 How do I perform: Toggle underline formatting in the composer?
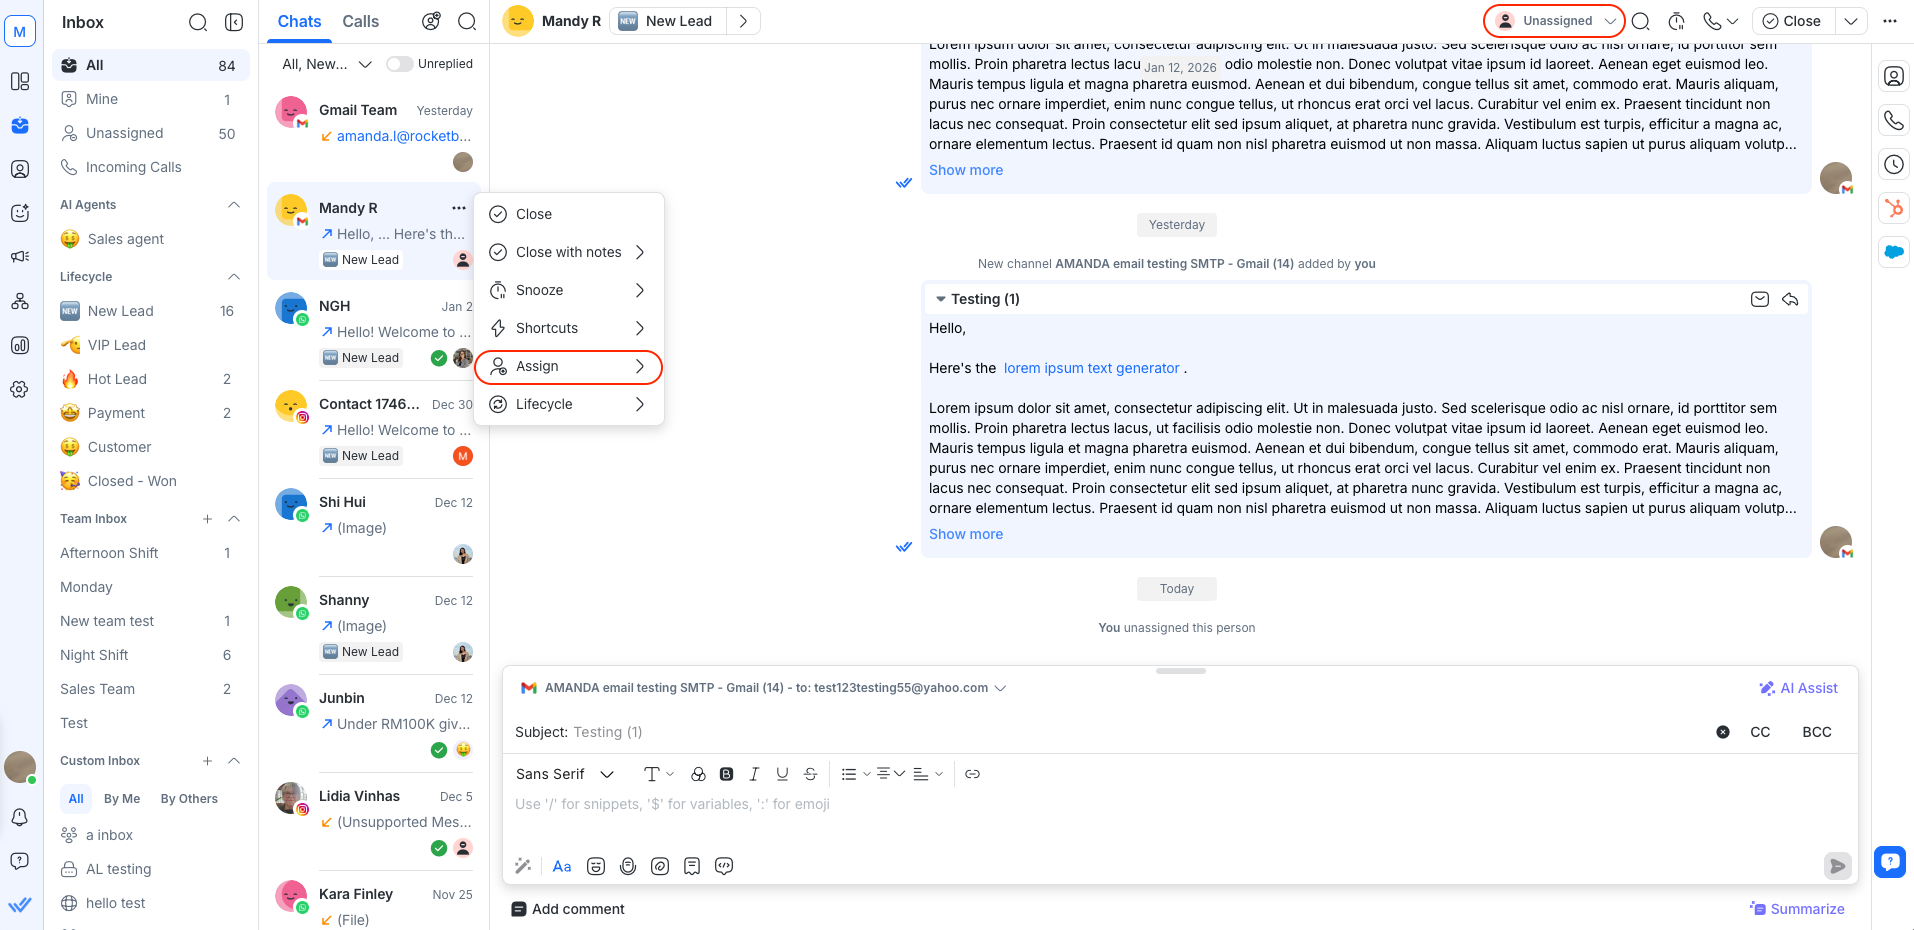pyautogui.click(x=782, y=773)
